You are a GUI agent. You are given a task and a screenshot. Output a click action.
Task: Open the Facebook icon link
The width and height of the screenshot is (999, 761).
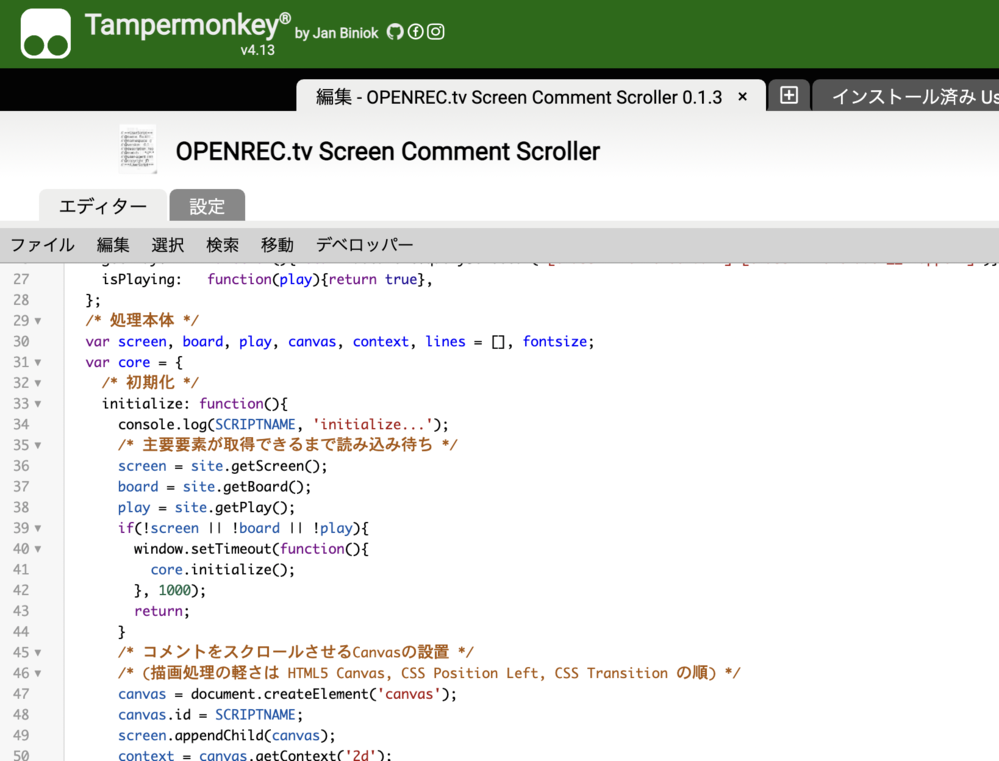tap(415, 32)
